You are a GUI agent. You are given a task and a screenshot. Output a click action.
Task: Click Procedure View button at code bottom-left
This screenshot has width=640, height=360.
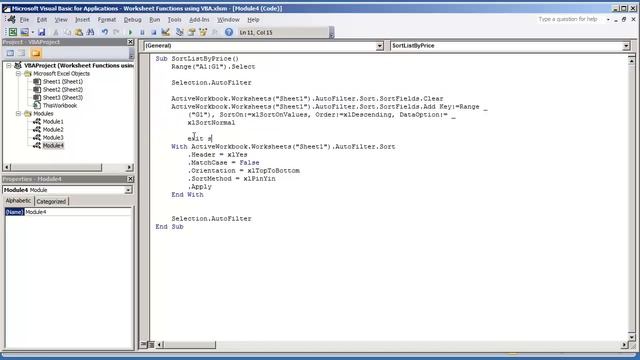click(144, 345)
